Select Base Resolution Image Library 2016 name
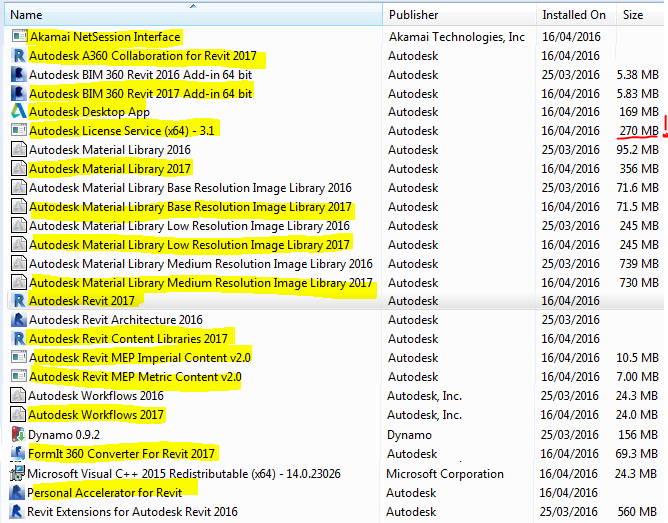The image size is (668, 523). tap(190, 188)
